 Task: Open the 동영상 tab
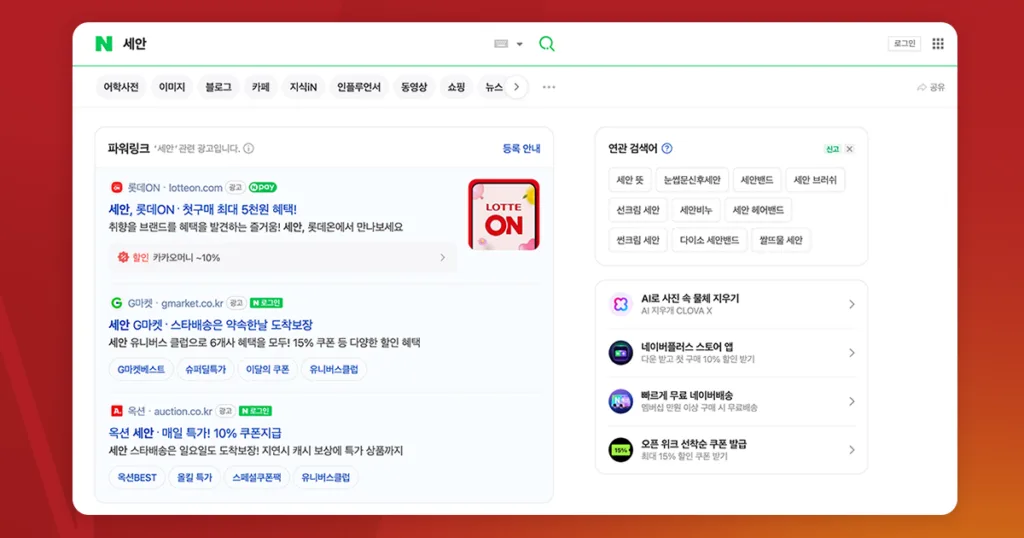click(x=414, y=87)
